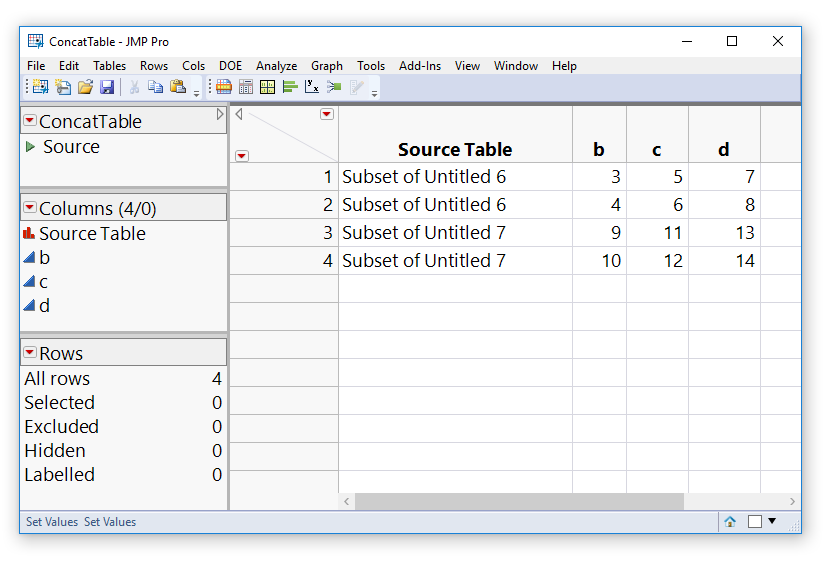The height and width of the screenshot is (565, 830).
Task: Select column b in the columns list
Action: coord(44,258)
